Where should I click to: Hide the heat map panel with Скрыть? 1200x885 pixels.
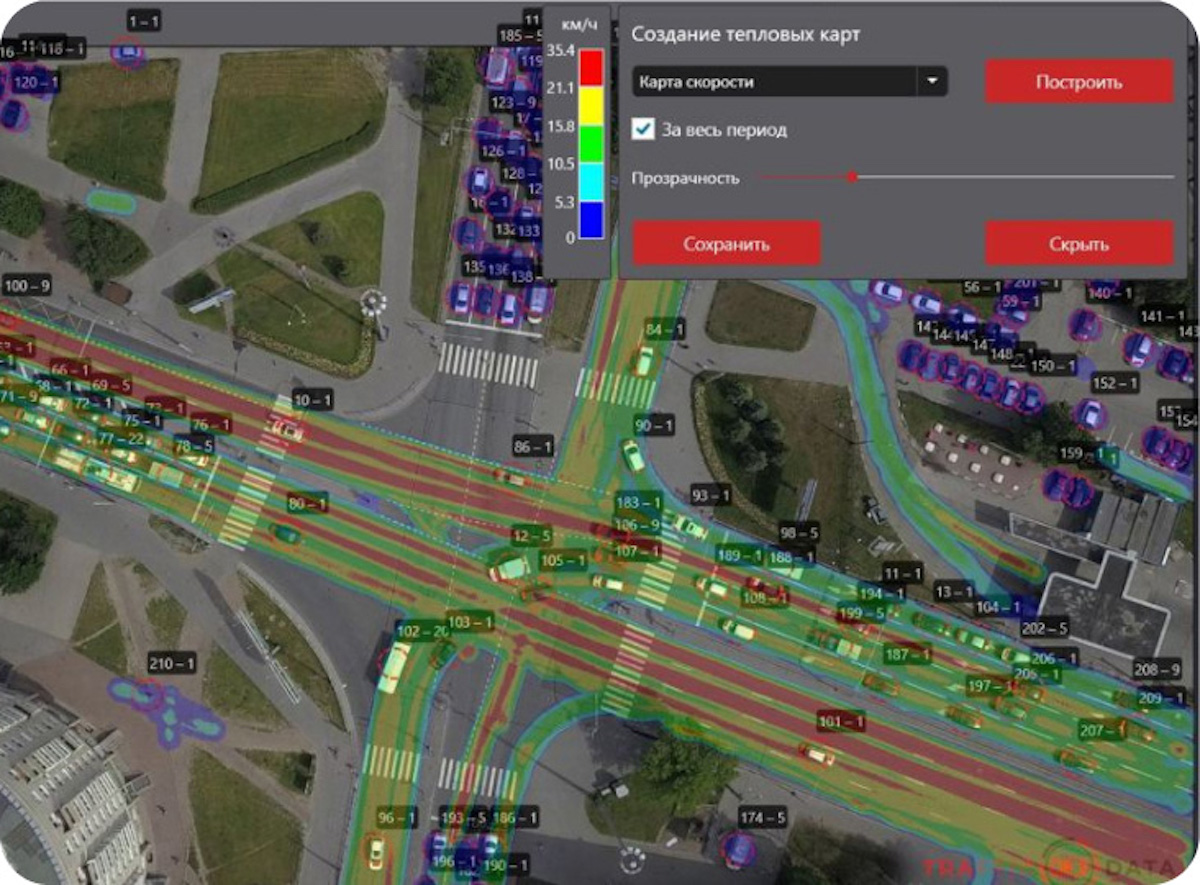tap(1078, 244)
